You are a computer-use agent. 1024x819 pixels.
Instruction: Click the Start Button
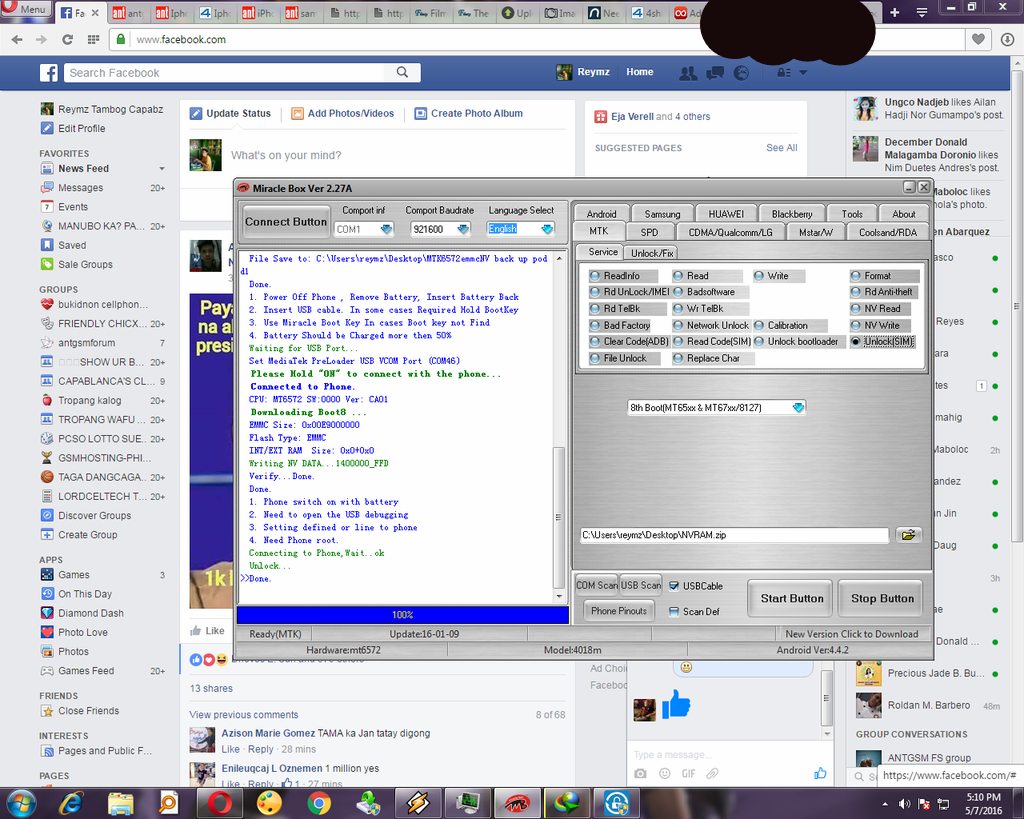[x=792, y=599]
